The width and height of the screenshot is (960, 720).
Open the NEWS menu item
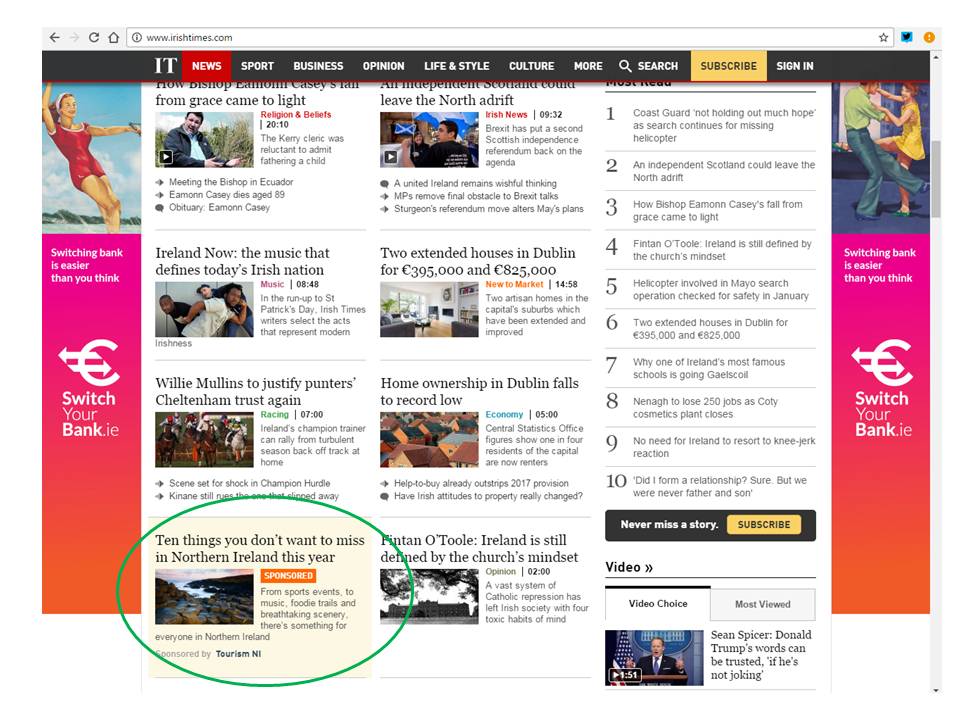(x=206, y=66)
